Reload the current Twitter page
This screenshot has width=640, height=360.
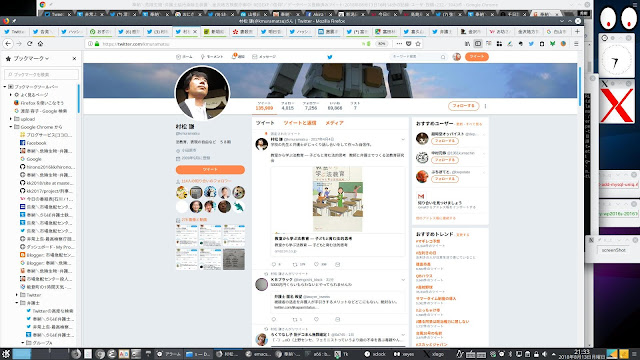(x=30, y=43)
